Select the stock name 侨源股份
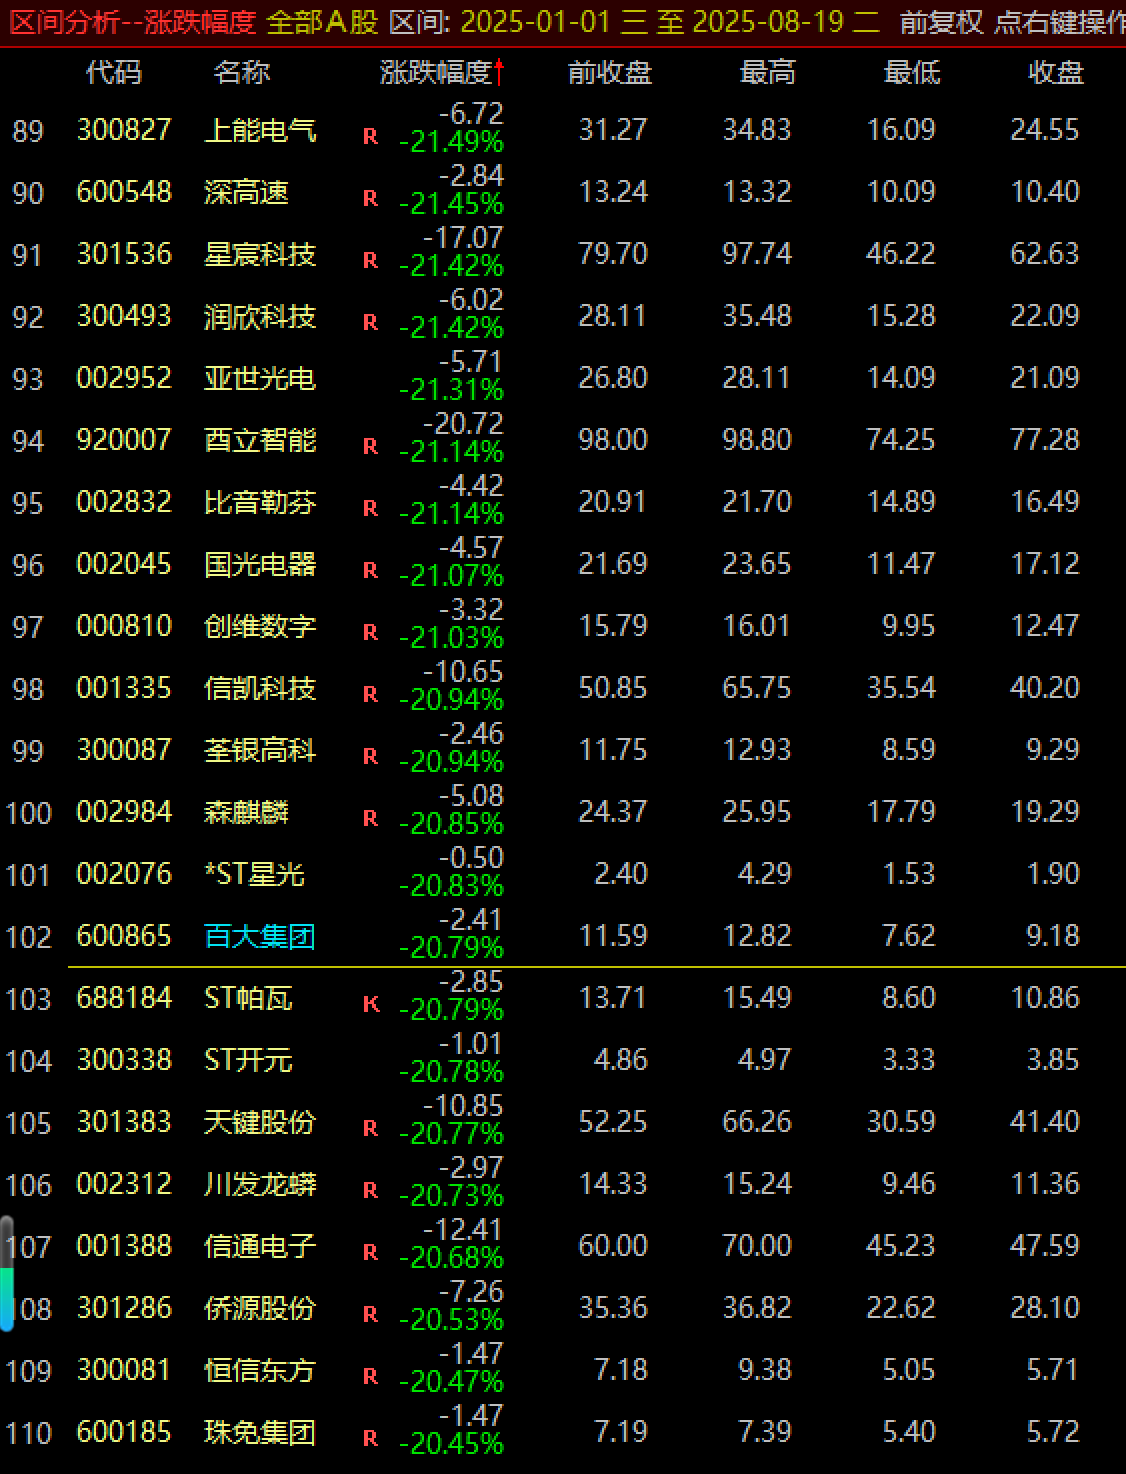The image size is (1126, 1474). (x=260, y=1308)
